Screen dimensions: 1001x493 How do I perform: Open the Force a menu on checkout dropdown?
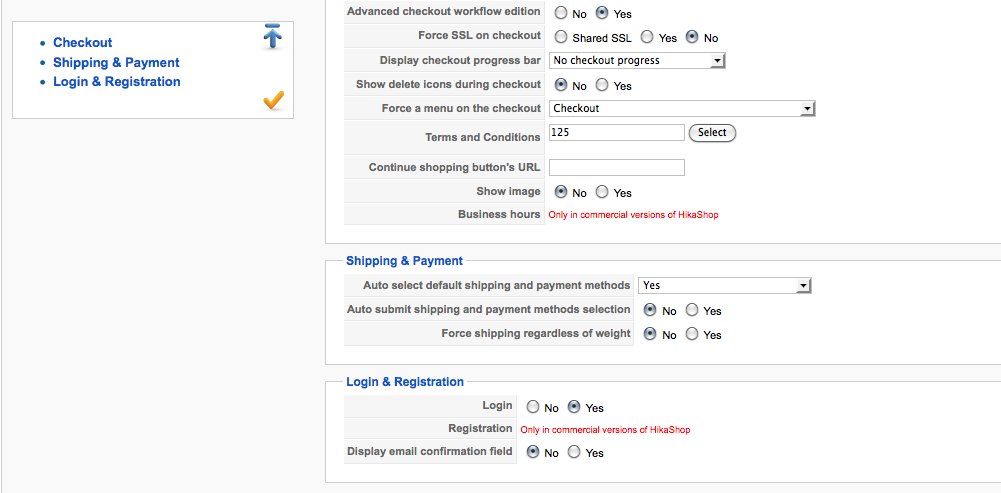pyautogui.click(x=682, y=109)
